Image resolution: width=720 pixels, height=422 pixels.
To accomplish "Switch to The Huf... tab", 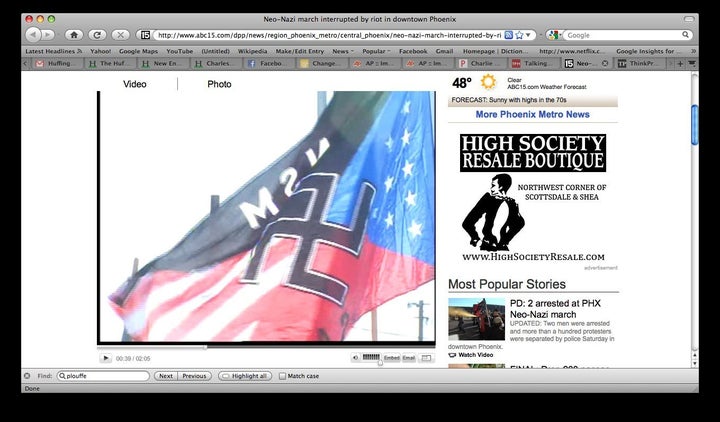I will point(110,64).
